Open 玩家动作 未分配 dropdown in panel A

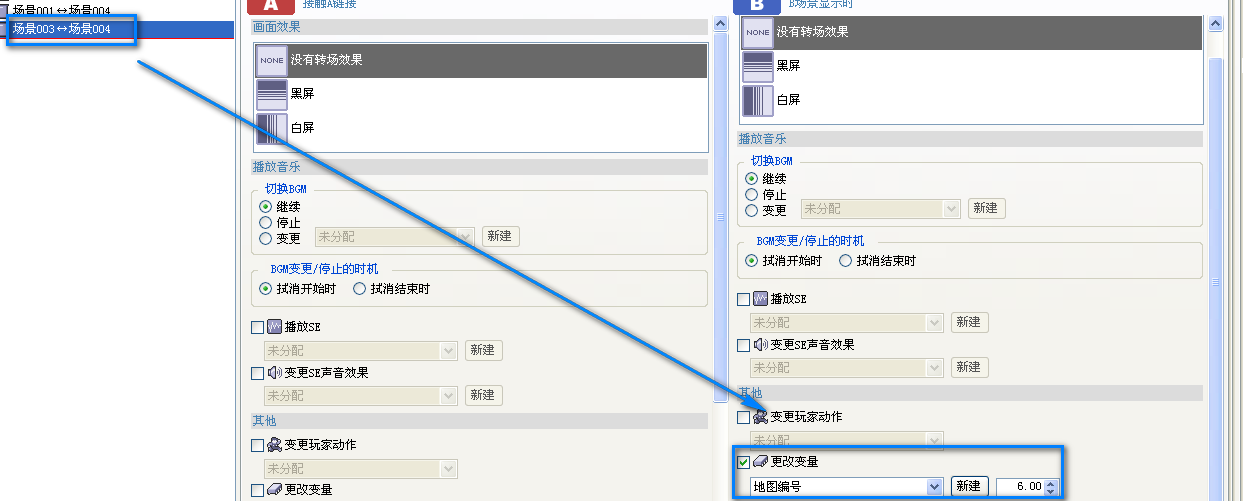(361, 468)
